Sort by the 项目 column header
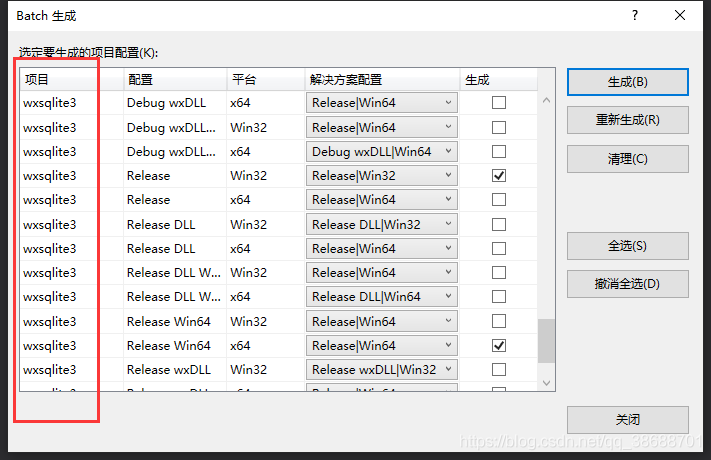The height and width of the screenshot is (460, 711). [x=72, y=80]
